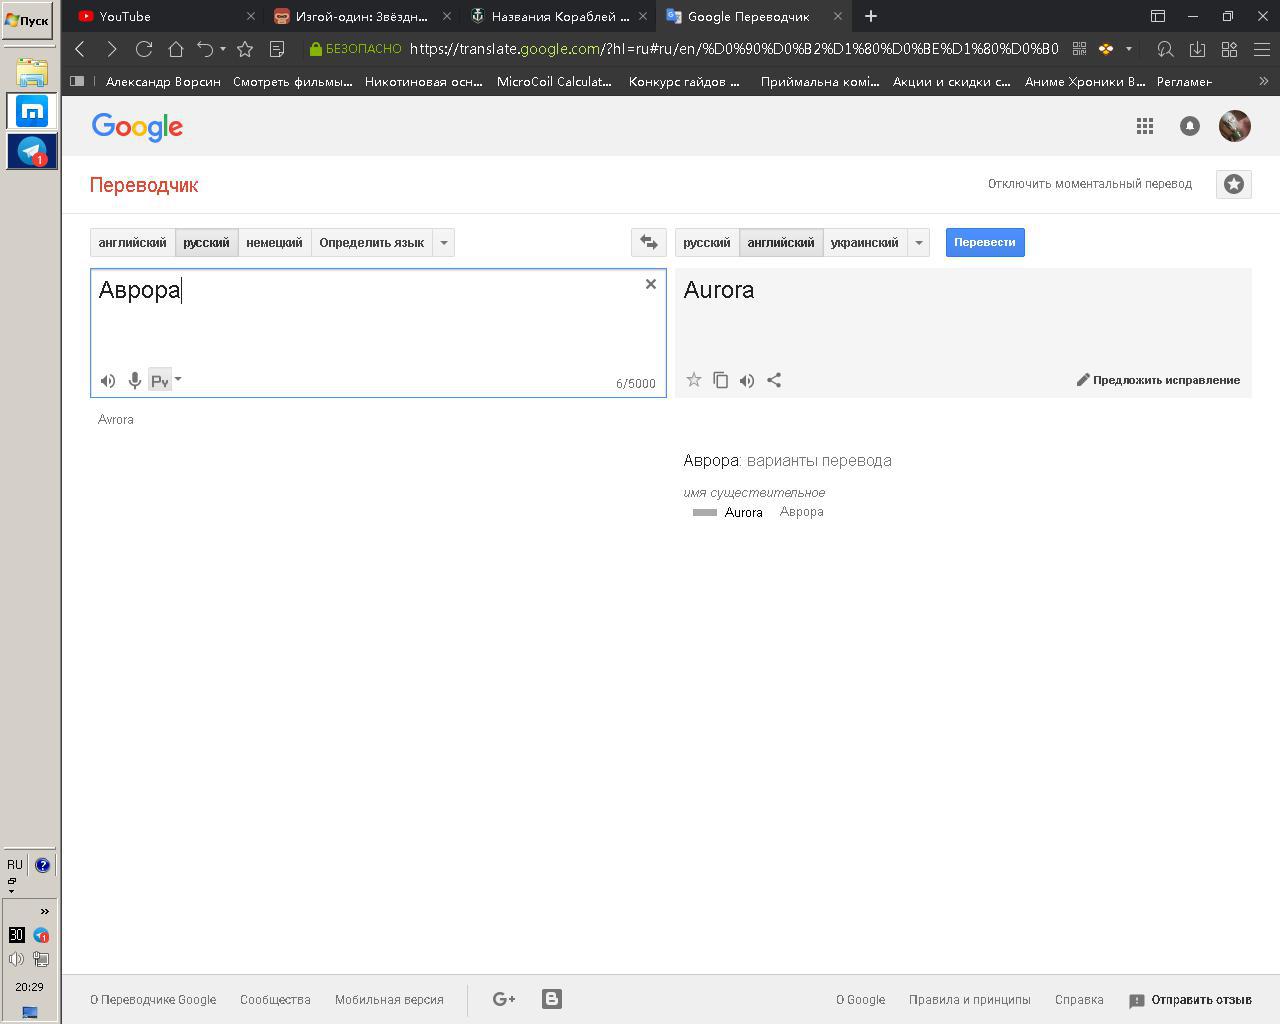Switch to Названия Кораблей tab

pos(555,16)
